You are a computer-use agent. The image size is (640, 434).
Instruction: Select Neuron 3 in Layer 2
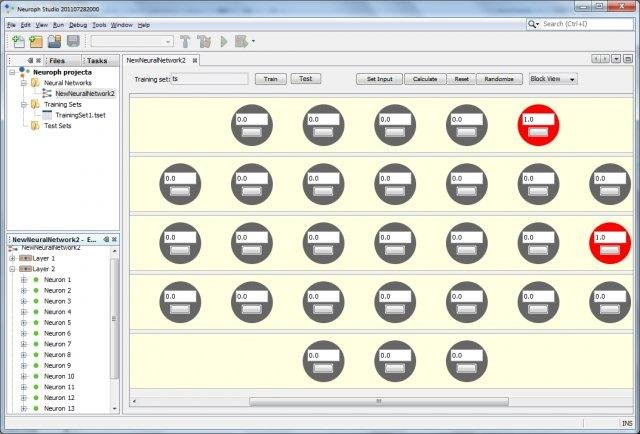58,301
